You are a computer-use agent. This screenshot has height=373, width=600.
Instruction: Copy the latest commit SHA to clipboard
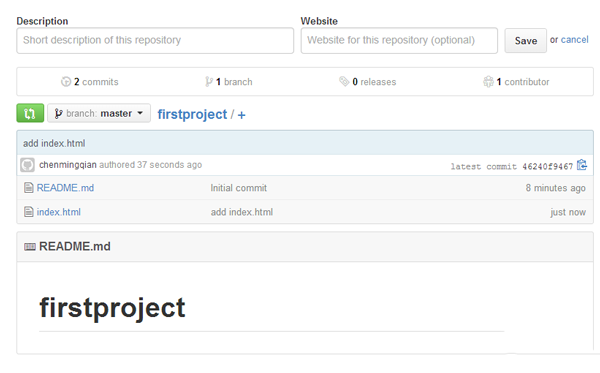pyautogui.click(x=582, y=165)
